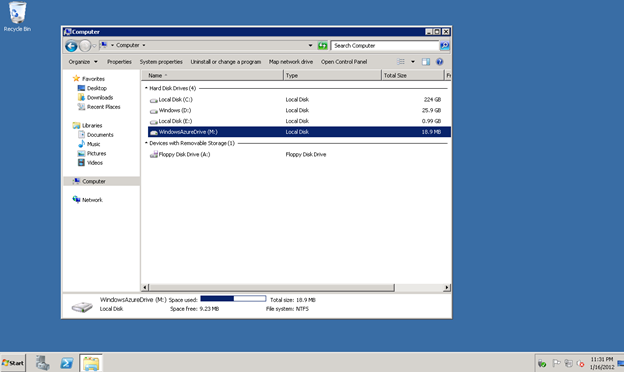Click Uninstall or change a program
The height and width of the screenshot is (372, 624).
coord(226,62)
